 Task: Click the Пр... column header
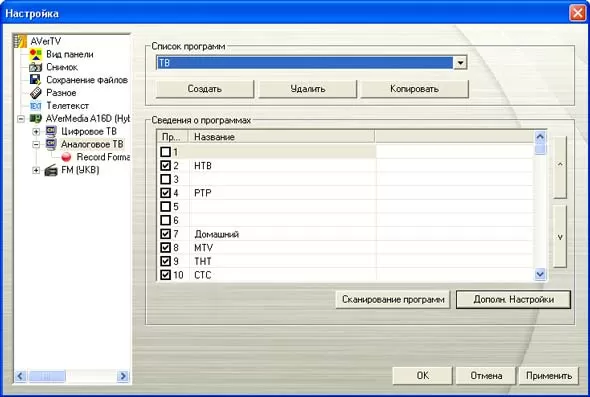(173, 137)
